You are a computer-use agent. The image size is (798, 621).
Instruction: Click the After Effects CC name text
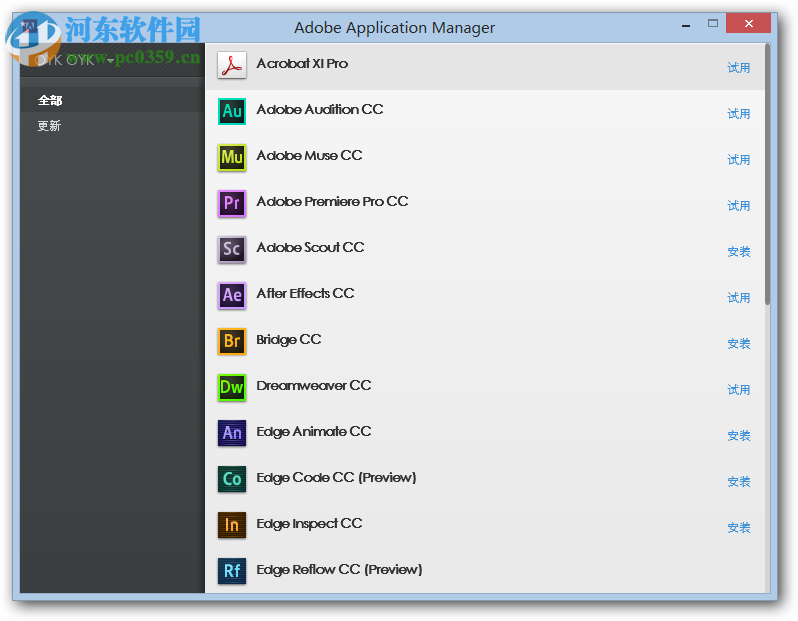click(x=305, y=294)
